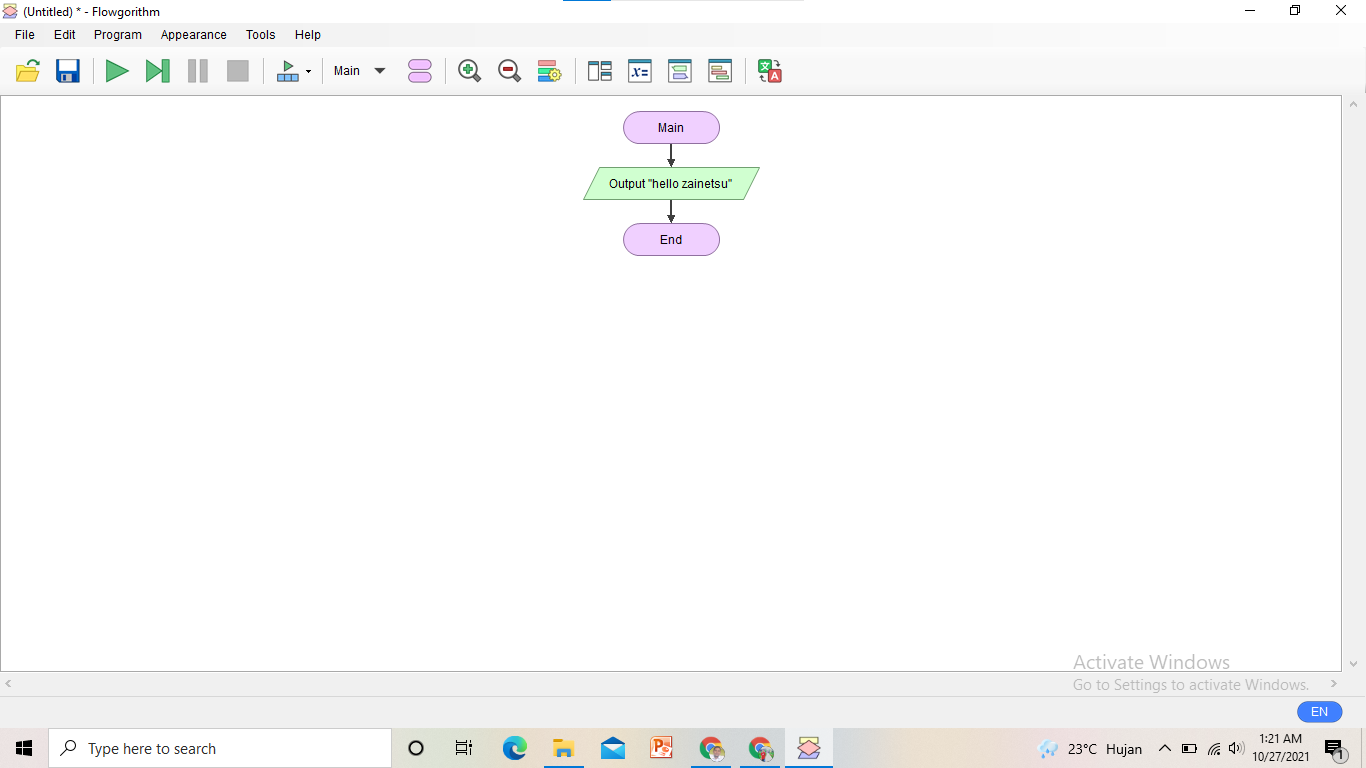Screen dimensions: 1366x768
Task: Open the Variable Watch window
Action: pos(639,70)
